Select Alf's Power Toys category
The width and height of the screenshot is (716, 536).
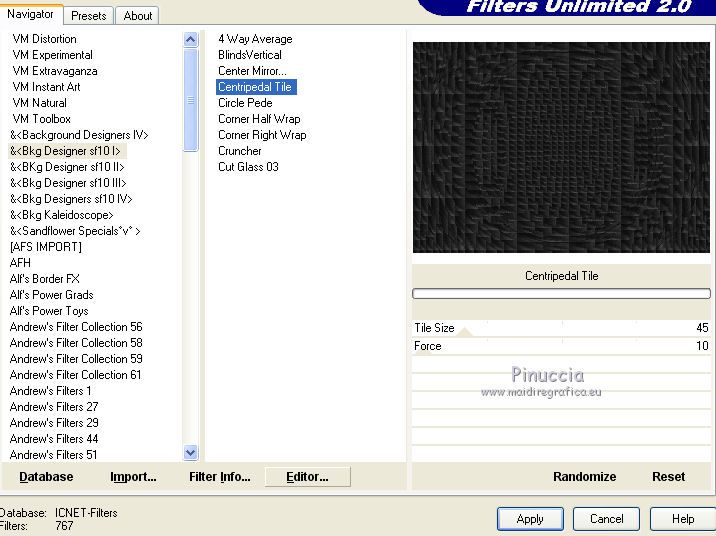tap(49, 311)
